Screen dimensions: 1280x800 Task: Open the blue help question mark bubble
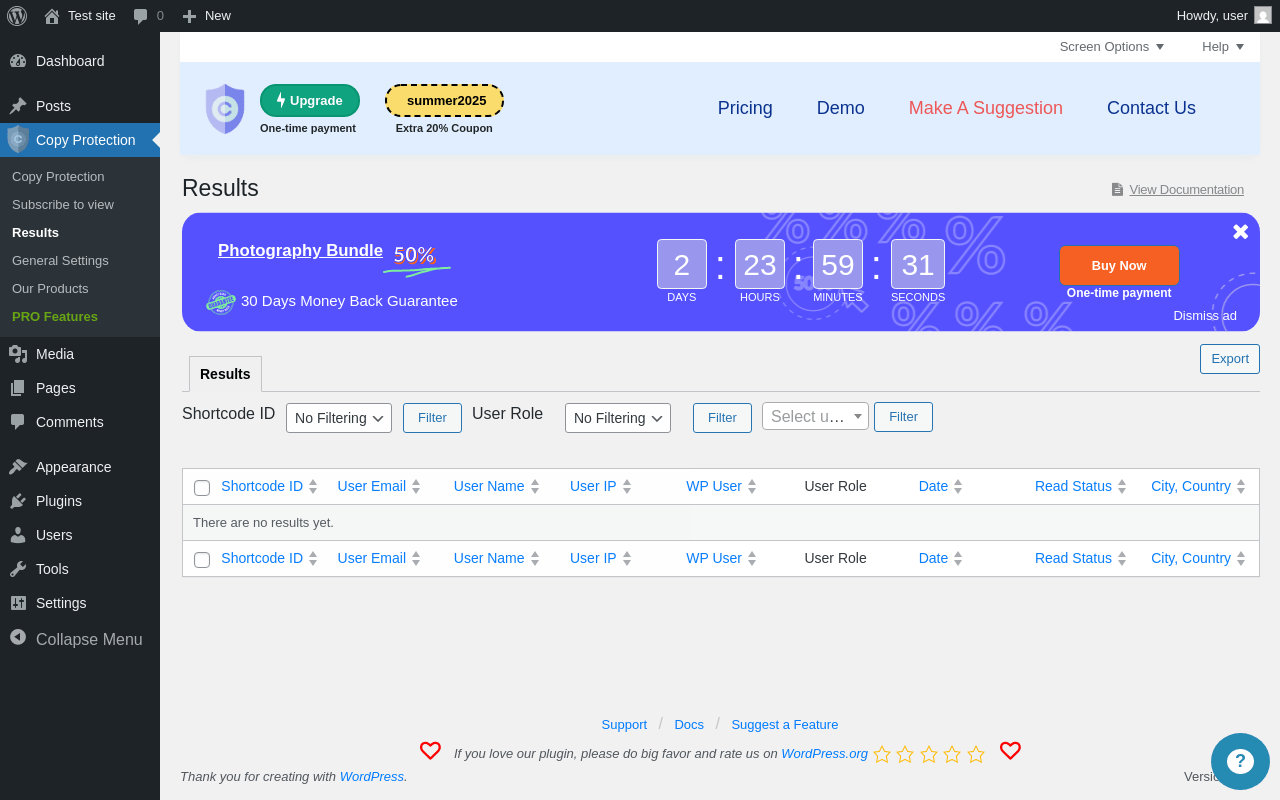[1240, 761]
